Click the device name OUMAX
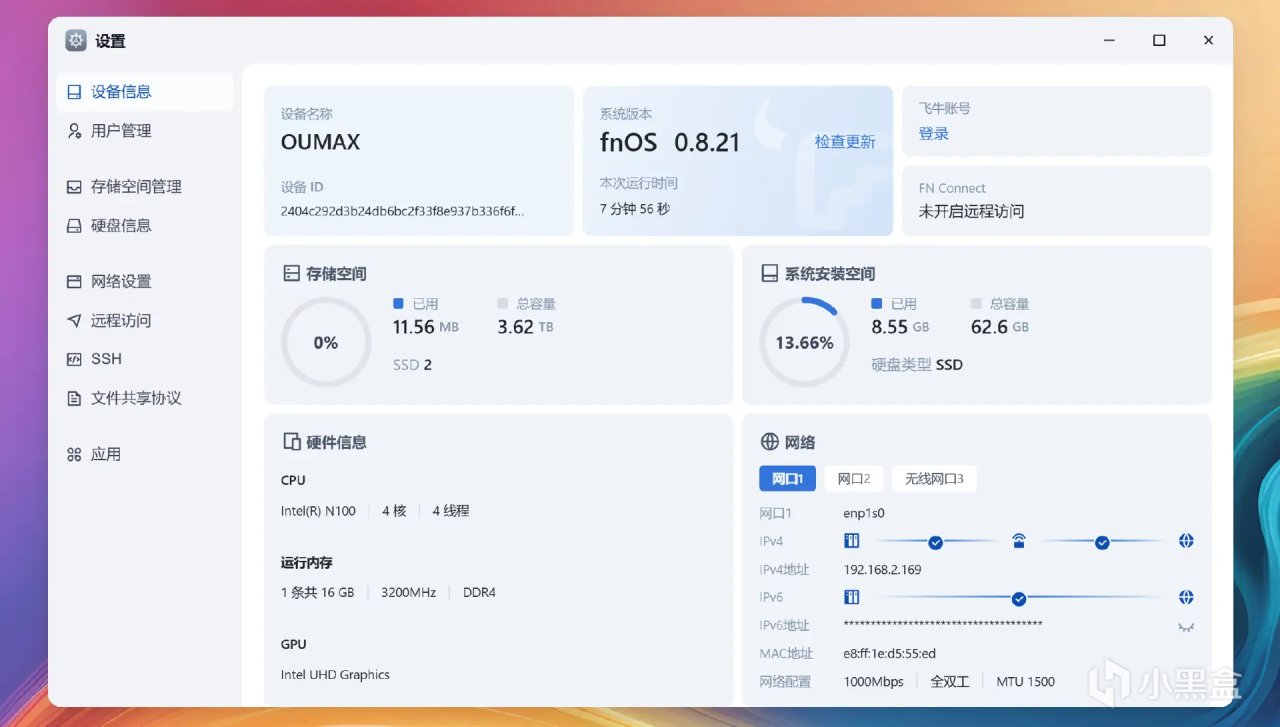The image size is (1280, 727). coord(320,142)
